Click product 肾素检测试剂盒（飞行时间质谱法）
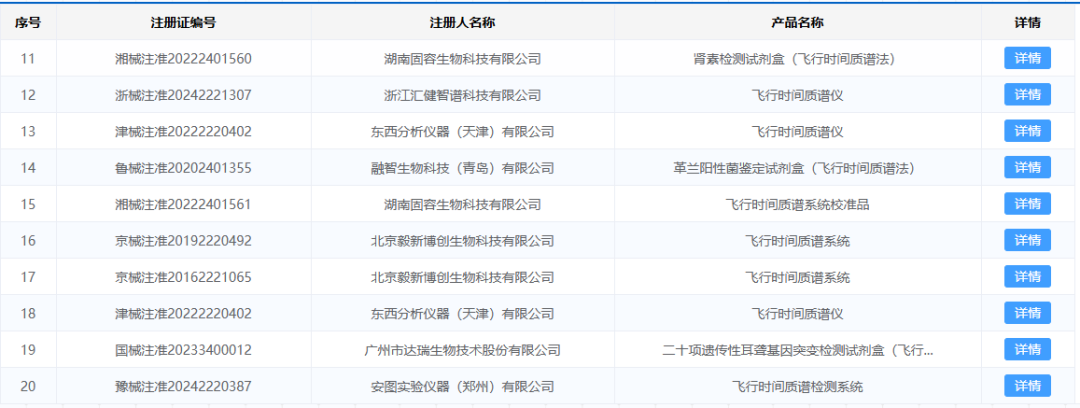The width and height of the screenshot is (1080, 408). point(797,59)
